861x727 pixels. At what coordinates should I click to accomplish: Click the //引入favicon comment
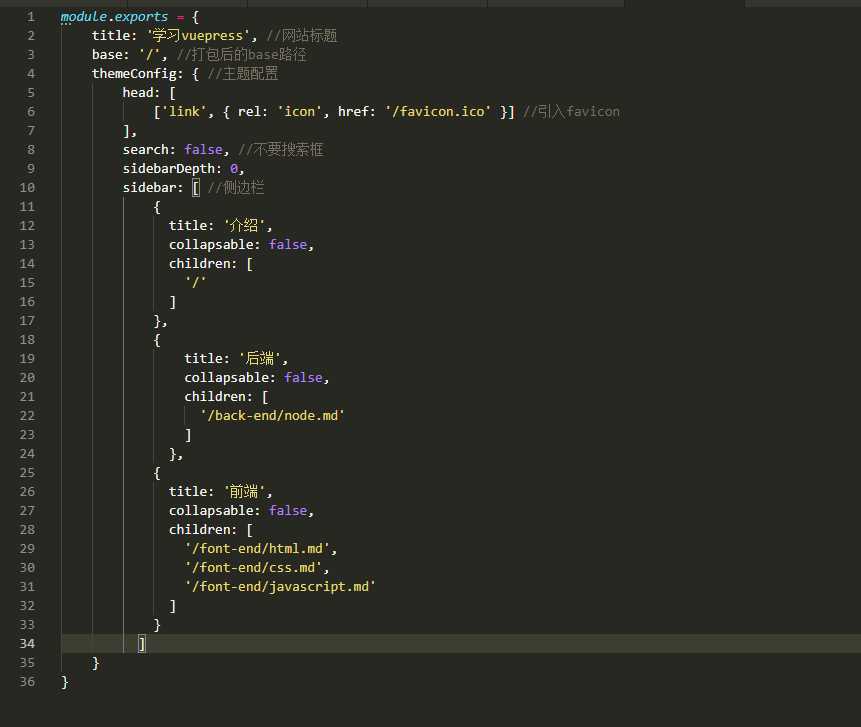[571, 112]
